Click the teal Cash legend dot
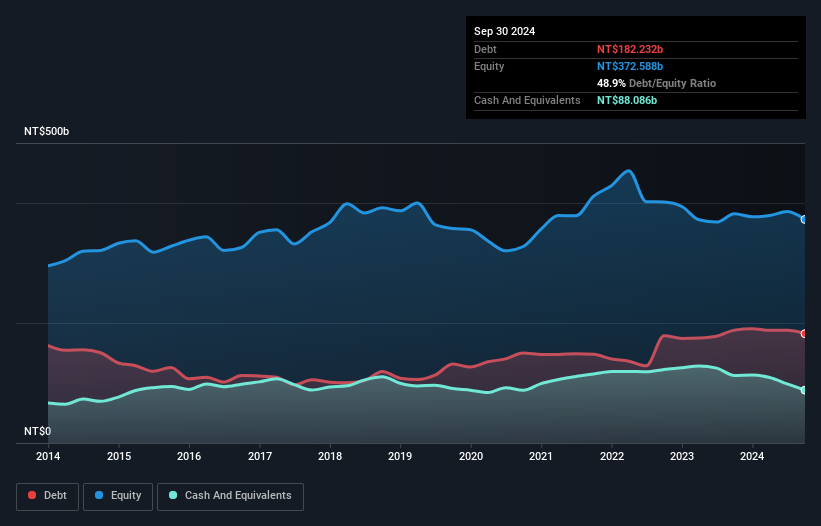Image resolution: width=821 pixels, height=526 pixels. 173,495
